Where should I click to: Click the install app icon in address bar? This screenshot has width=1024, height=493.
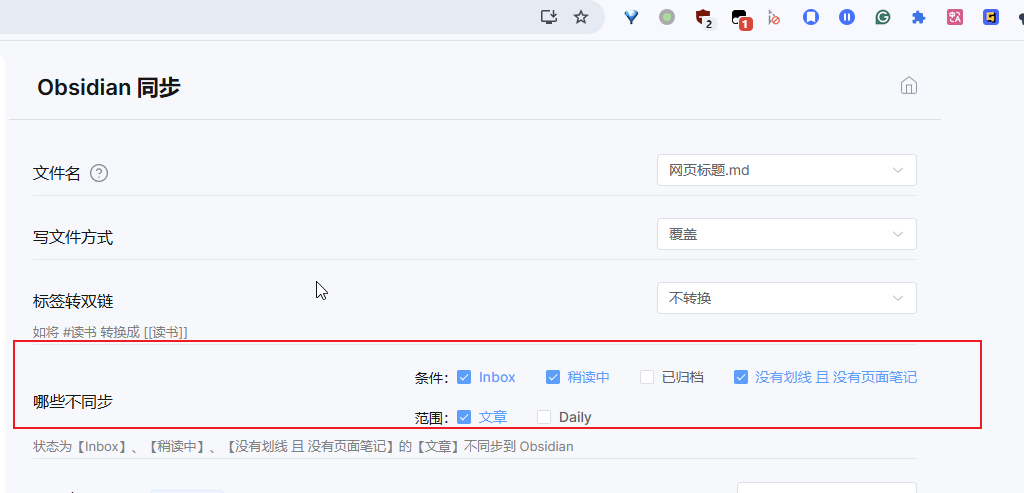[549, 17]
